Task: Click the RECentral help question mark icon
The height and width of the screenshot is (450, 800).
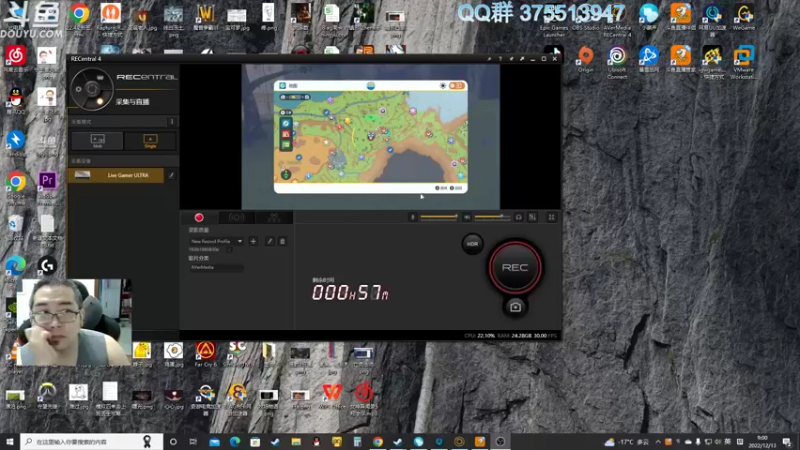Action: [x=500, y=59]
